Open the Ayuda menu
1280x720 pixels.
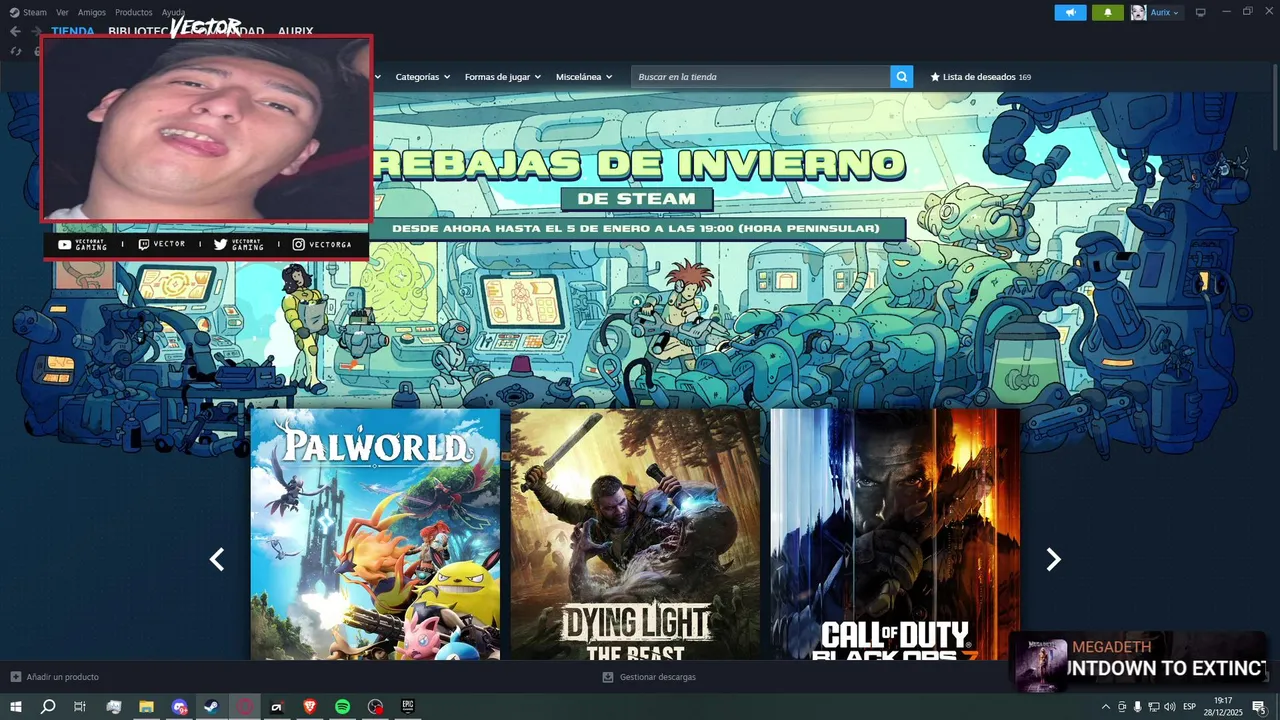(x=173, y=13)
